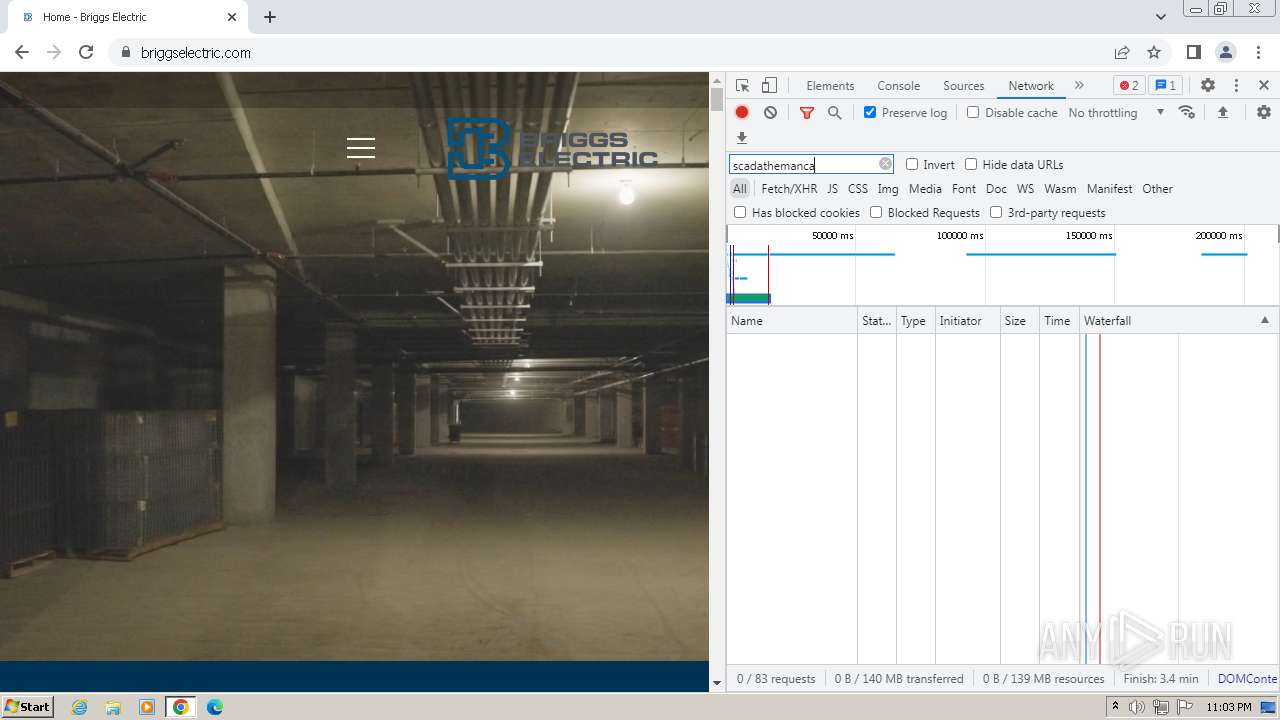The width and height of the screenshot is (1280, 720).
Task: Filter requests by Doc type
Action: (x=996, y=189)
